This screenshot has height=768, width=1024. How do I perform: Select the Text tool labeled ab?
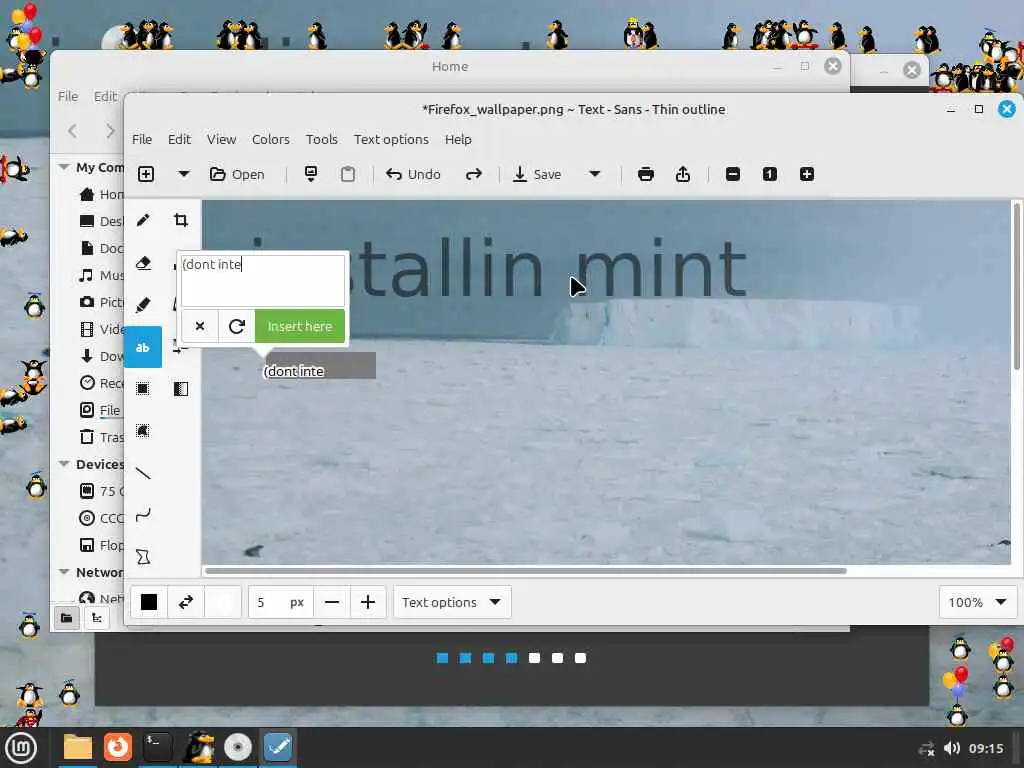click(x=143, y=347)
